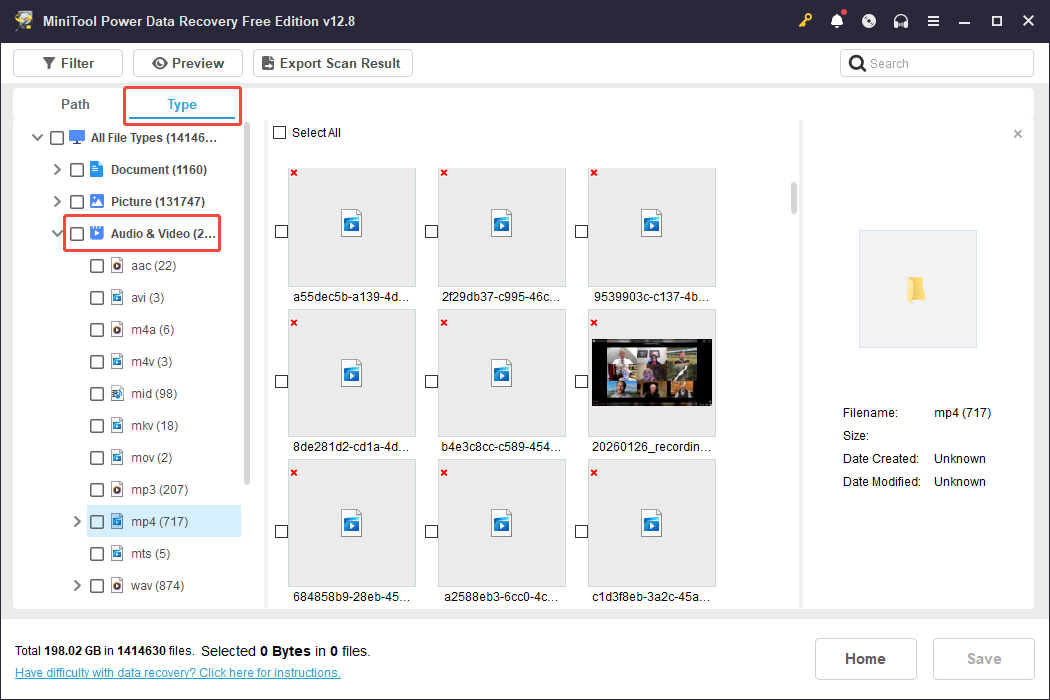
Task: Switch to the Type tab
Action: pyautogui.click(x=181, y=104)
